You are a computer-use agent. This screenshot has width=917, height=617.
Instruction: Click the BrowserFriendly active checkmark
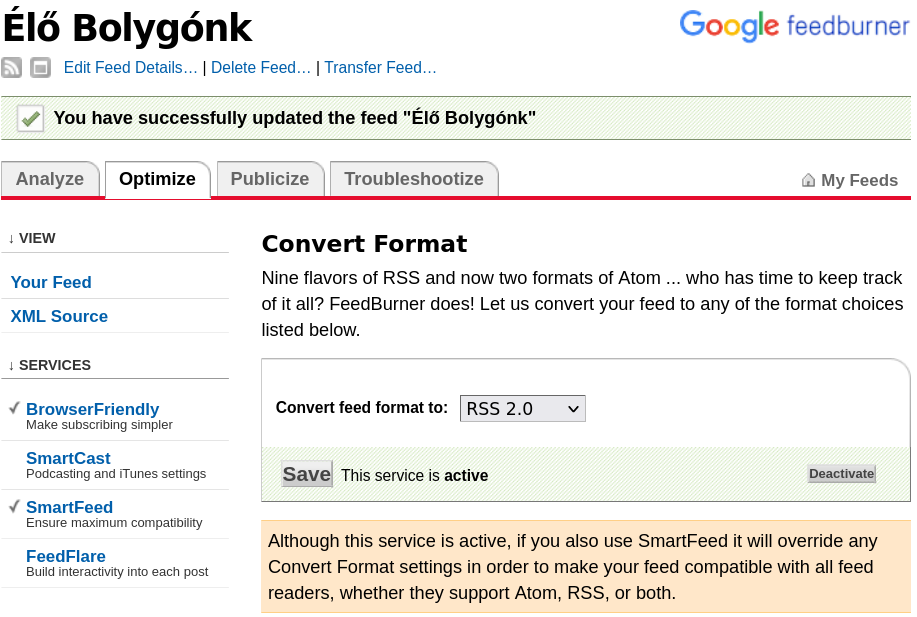[x=15, y=408]
